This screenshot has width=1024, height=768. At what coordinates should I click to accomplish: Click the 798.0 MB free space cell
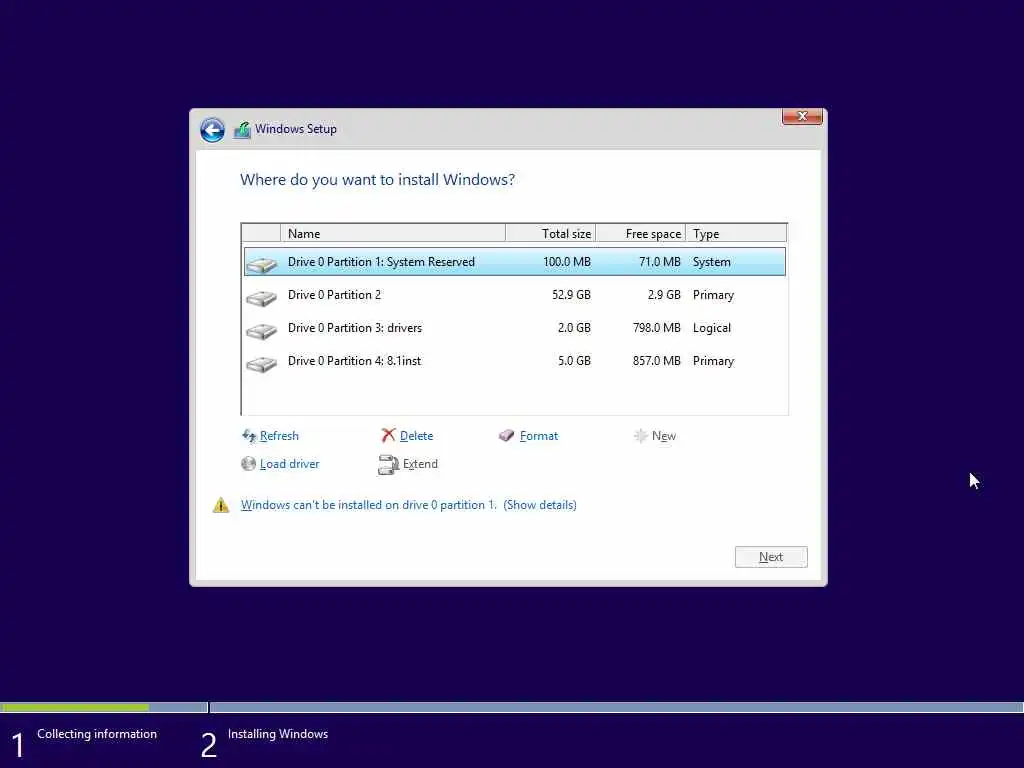coord(656,328)
